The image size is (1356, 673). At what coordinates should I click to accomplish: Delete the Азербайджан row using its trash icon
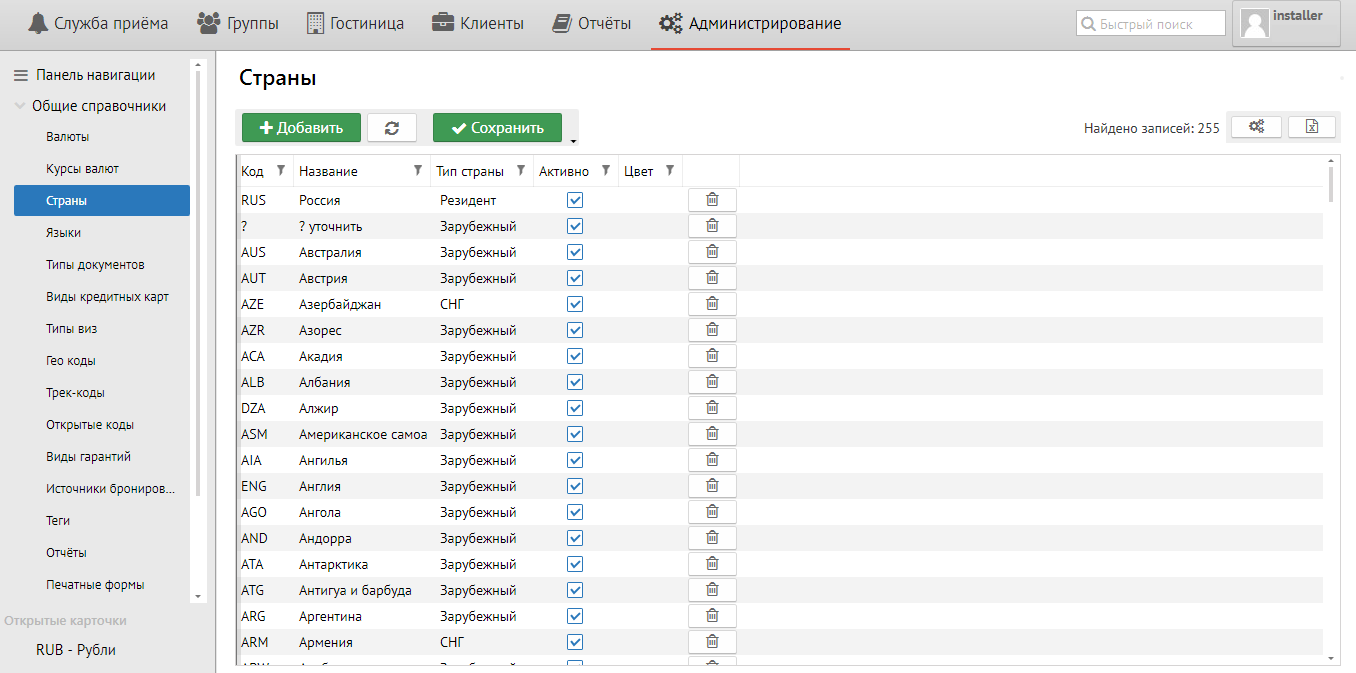pyautogui.click(x=712, y=304)
